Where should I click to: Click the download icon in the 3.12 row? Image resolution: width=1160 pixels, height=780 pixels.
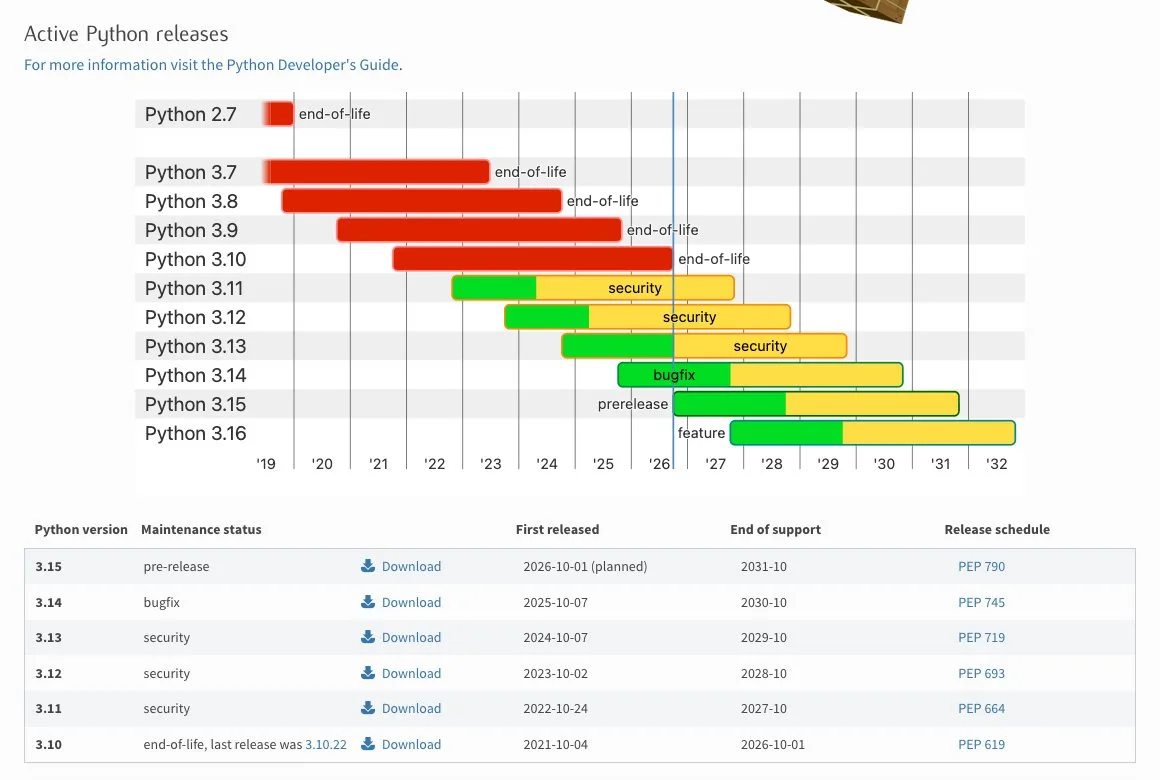(368, 673)
